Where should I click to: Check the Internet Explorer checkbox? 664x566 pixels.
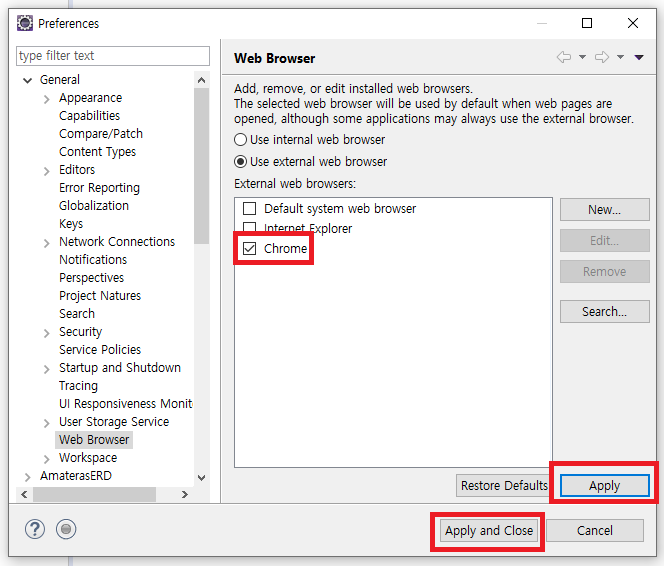pyautogui.click(x=249, y=227)
